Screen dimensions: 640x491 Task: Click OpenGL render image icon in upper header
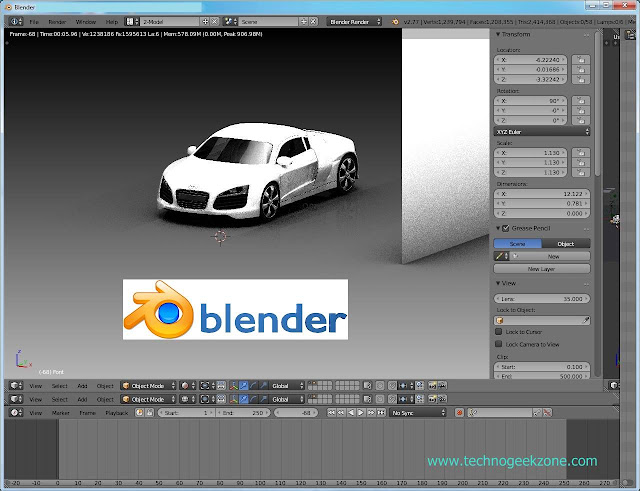click(x=432, y=385)
